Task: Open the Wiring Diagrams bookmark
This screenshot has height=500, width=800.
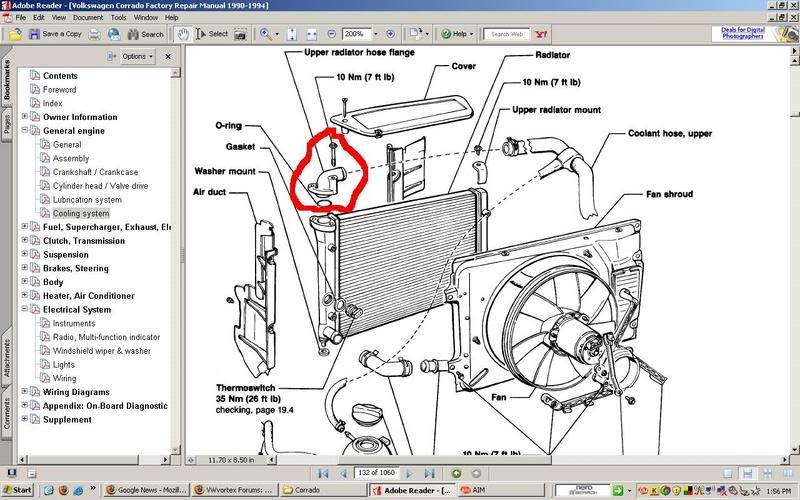Action: click(76, 392)
